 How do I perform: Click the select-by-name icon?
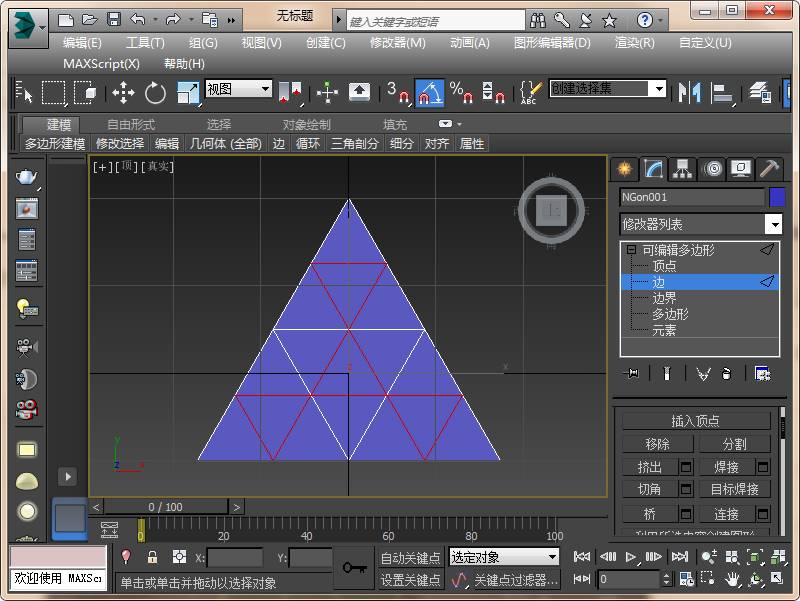coord(23,92)
